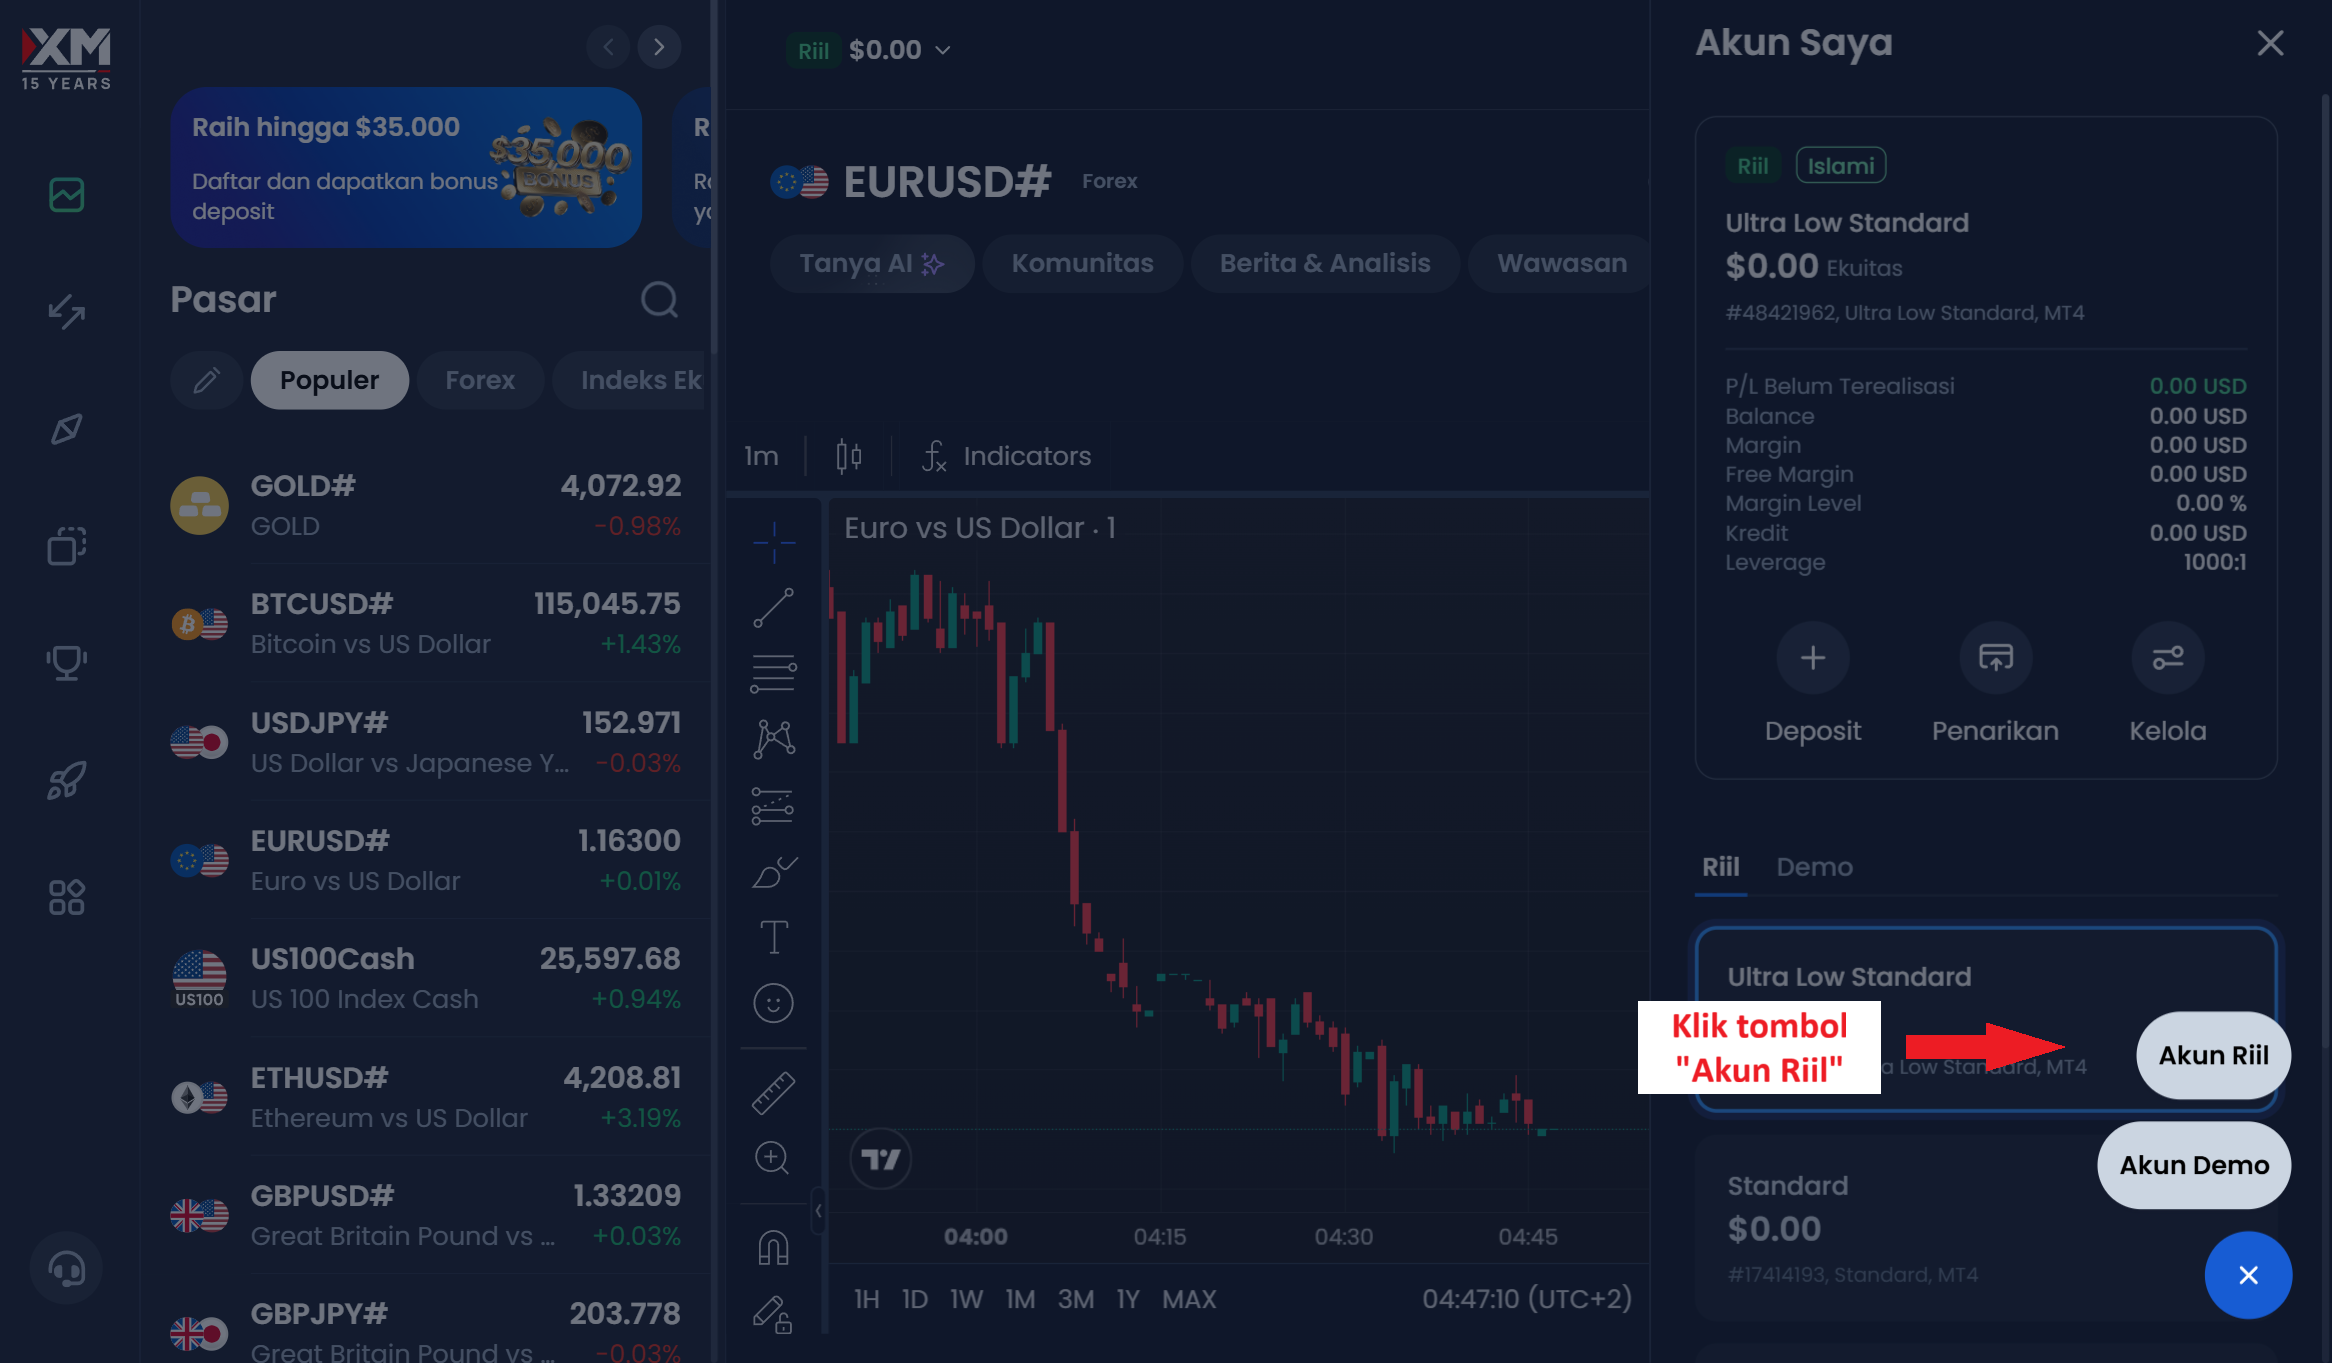Open the candlestick chart type selector
Image resolution: width=2332 pixels, height=1363 pixels.
point(848,456)
